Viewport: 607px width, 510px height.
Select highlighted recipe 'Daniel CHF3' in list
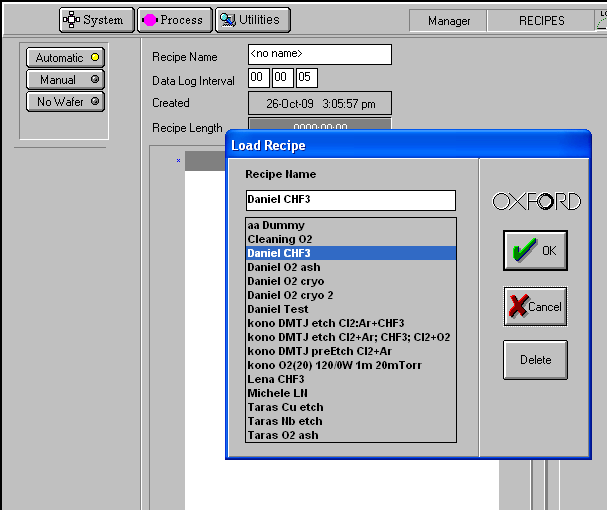[351, 253]
